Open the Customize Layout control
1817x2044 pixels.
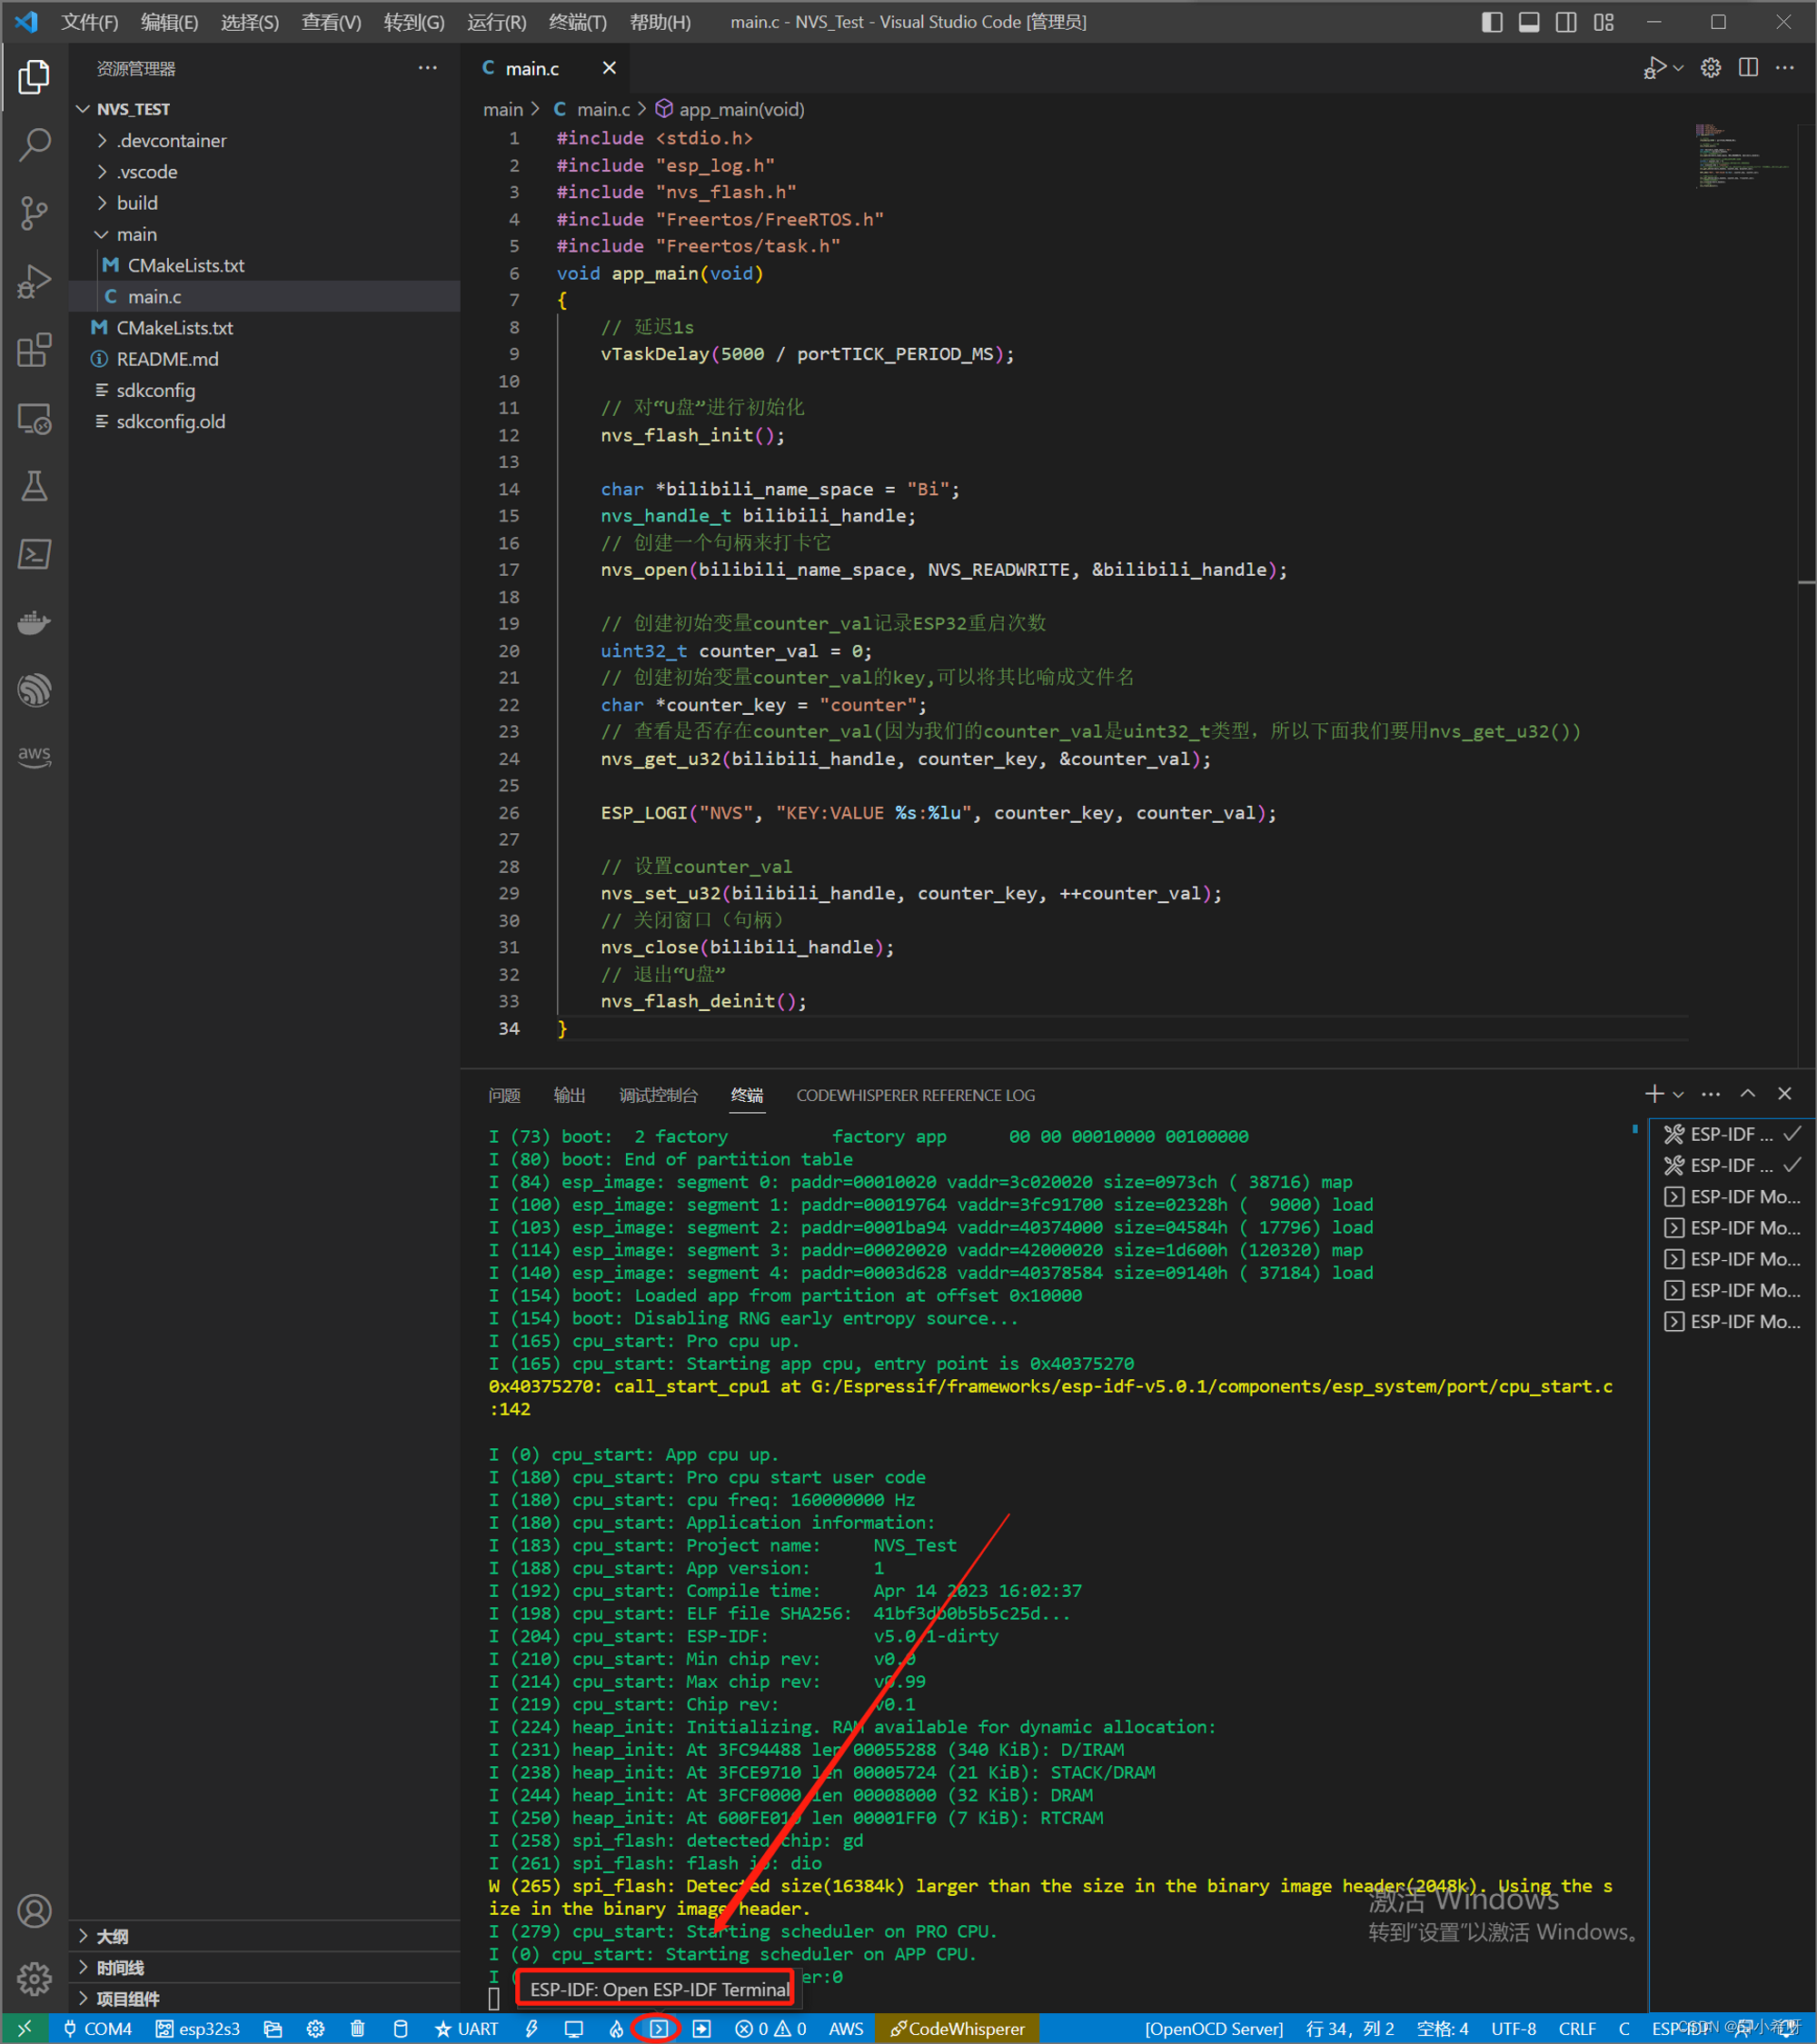coord(1604,22)
